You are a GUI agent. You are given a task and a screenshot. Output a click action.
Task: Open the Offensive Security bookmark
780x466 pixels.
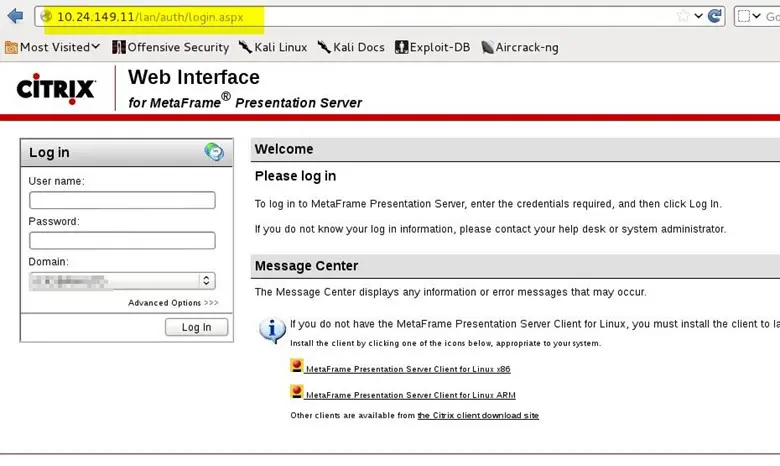(x=170, y=47)
